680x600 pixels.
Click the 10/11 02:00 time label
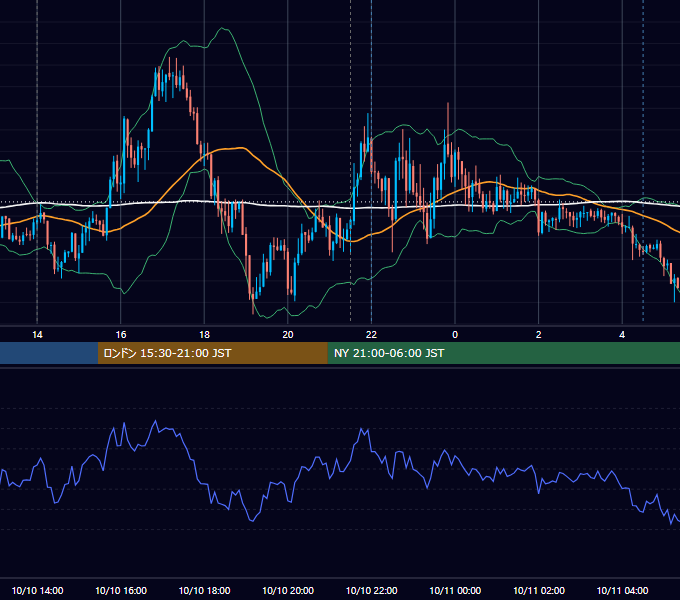point(539,590)
